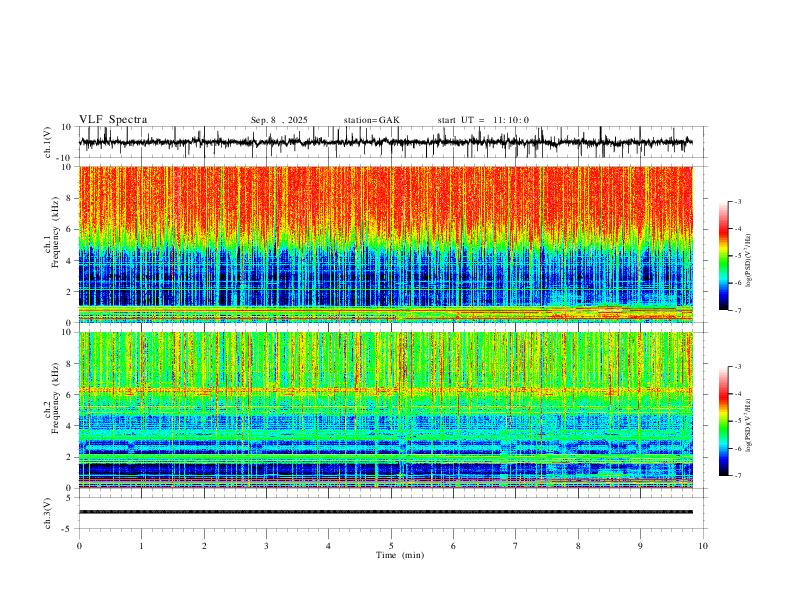Click inside the ch.1 spectrogram panel
Viewport: 792px width, 612px height.
click(x=385, y=244)
